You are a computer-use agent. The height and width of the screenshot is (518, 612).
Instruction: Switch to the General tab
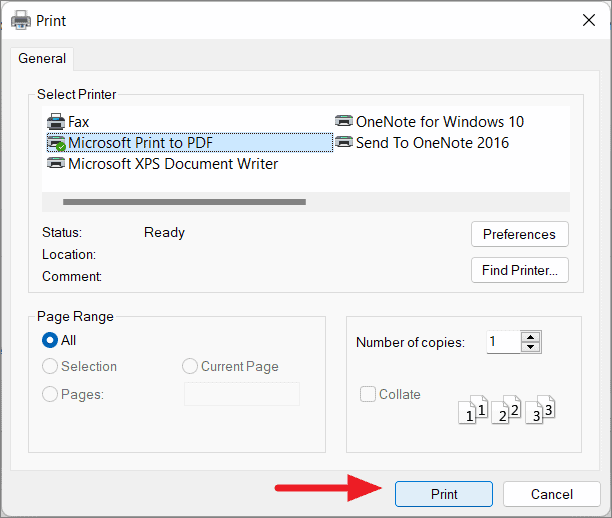(x=42, y=59)
